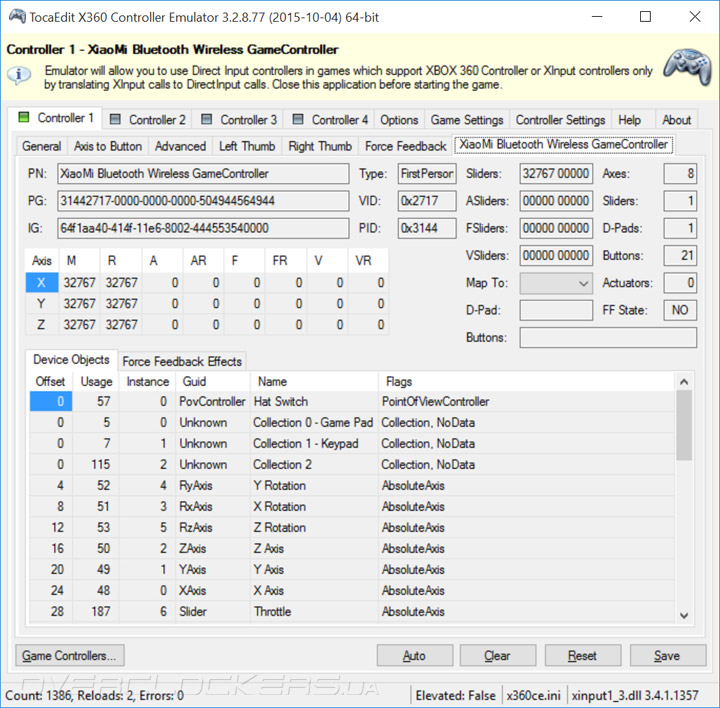Screen dimensions: 720x708
Task: Select the Throttle slider row
Action: 352,612
